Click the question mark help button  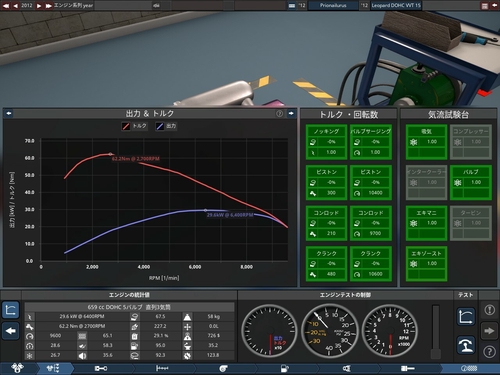tap(489, 351)
